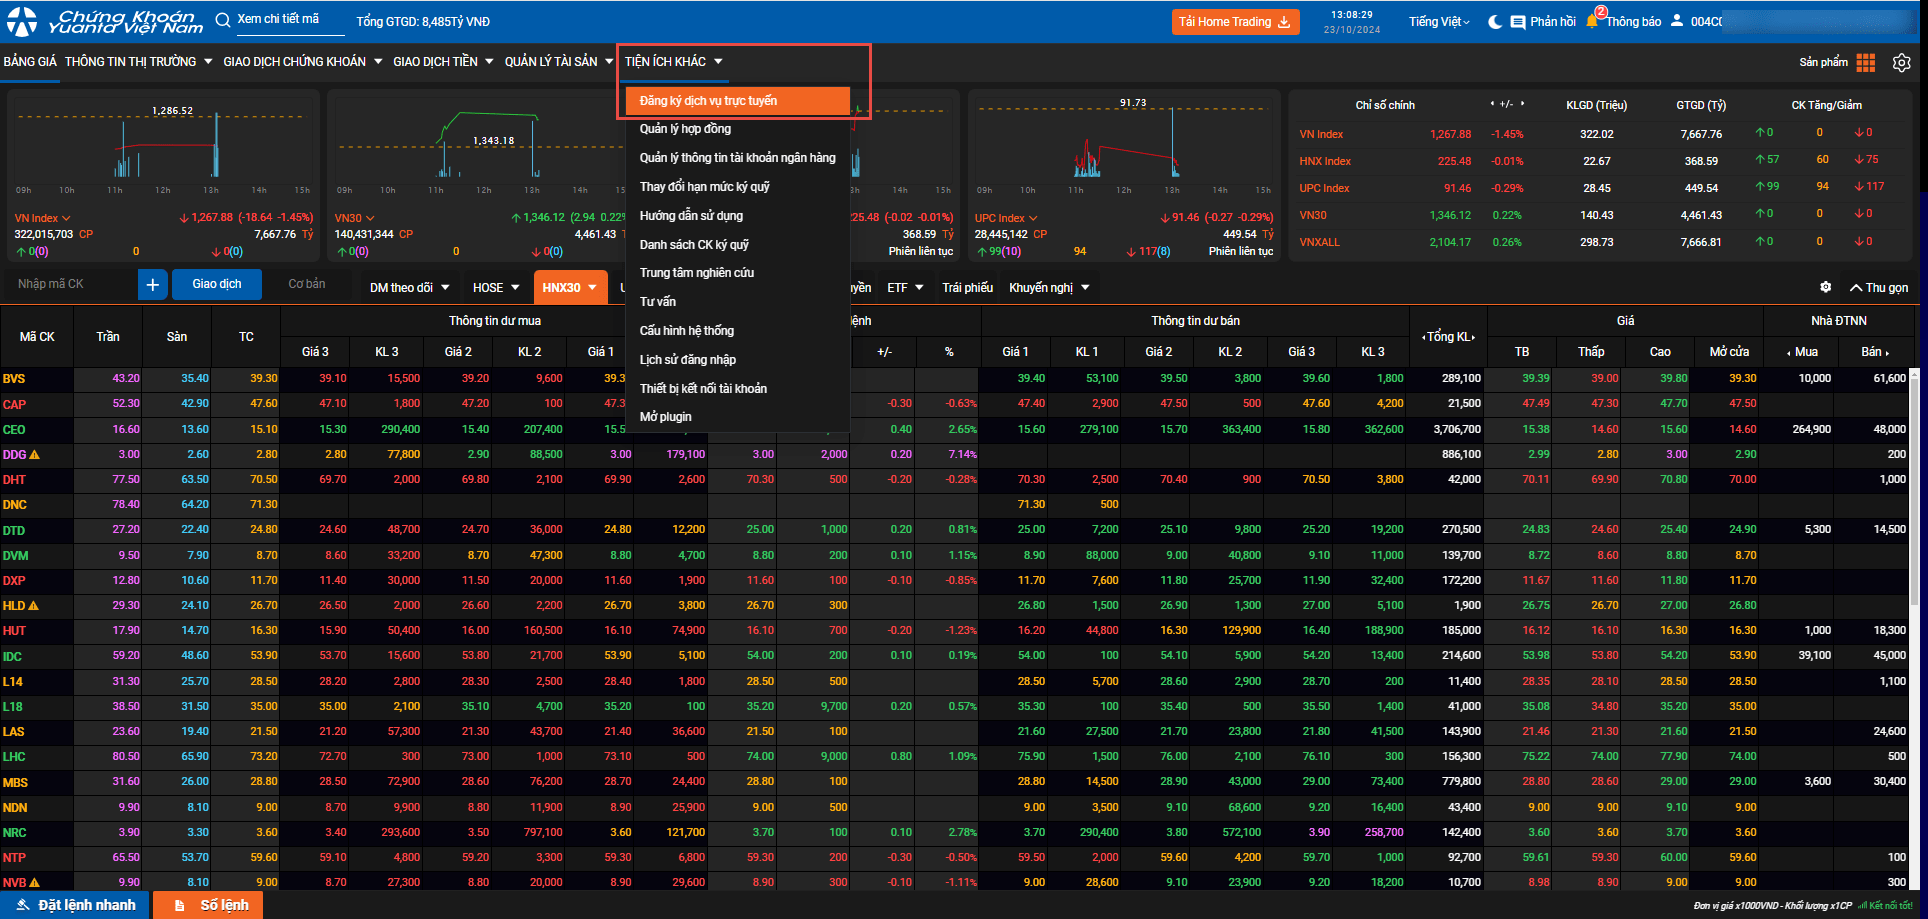Viewport: 1928px width, 919px height.
Task: Select Quản lý hợp đồng menu entry
Action: 685,129
